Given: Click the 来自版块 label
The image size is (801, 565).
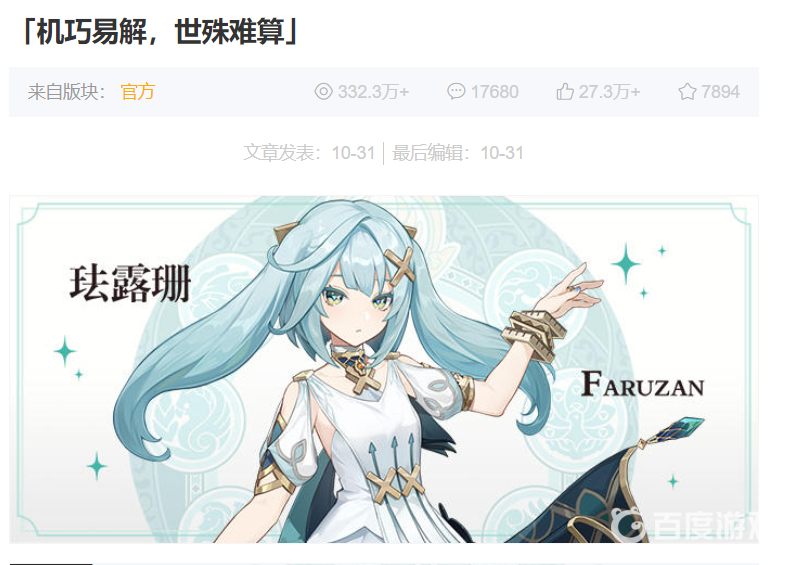Looking at the screenshot, I should (66, 92).
